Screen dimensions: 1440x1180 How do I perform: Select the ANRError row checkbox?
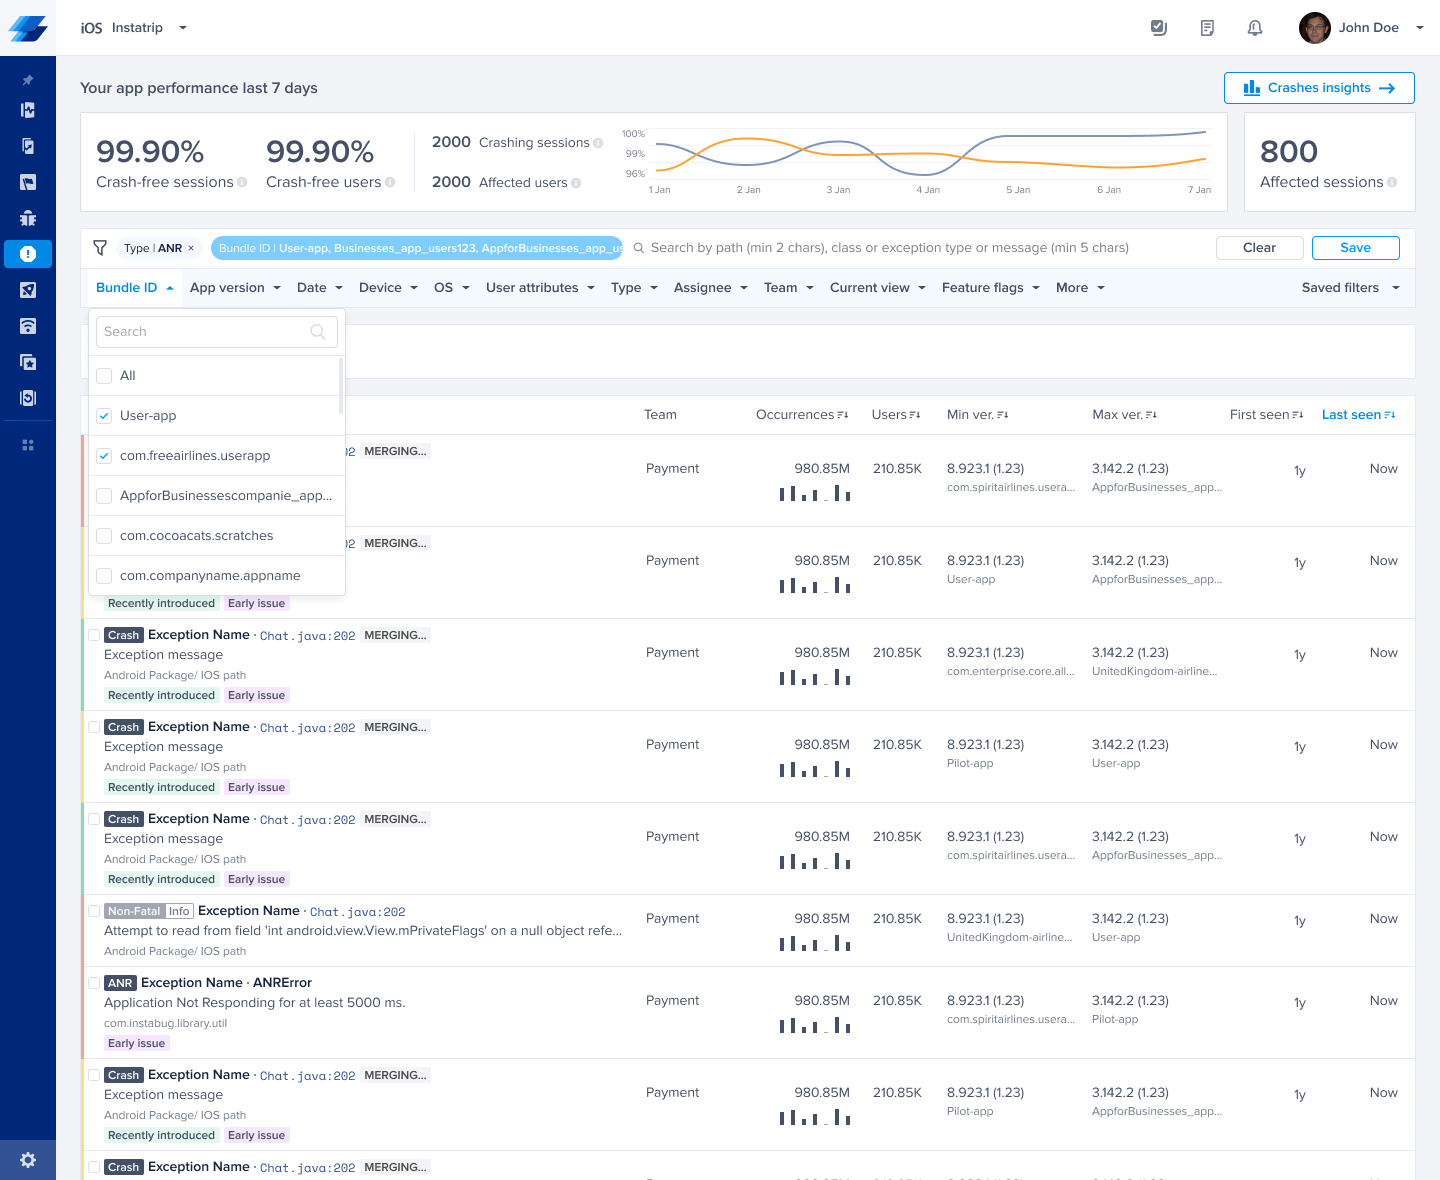pos(94,983)
